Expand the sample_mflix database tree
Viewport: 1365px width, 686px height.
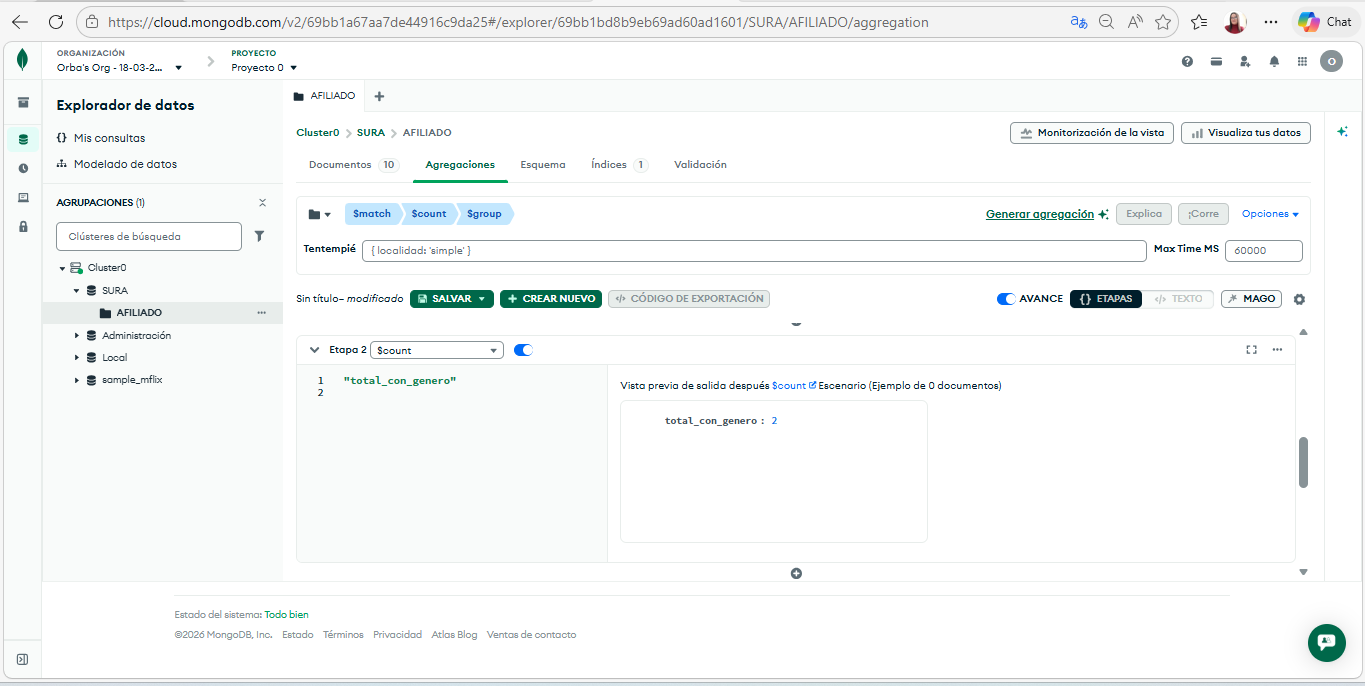(77, 380)
